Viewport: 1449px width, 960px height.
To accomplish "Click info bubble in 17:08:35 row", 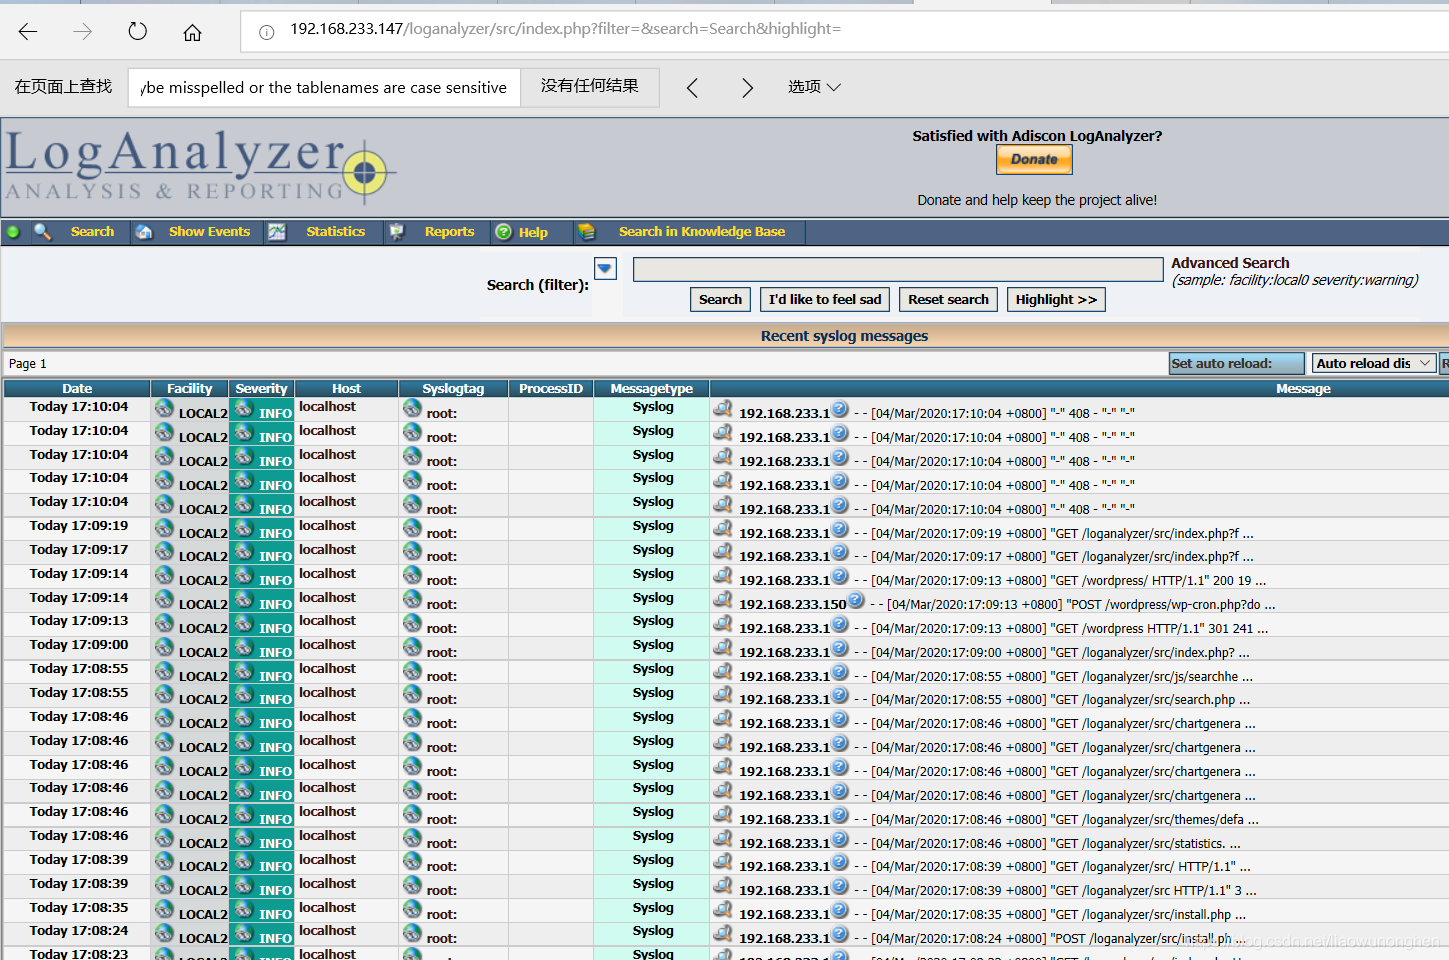I will pos(840,911).
